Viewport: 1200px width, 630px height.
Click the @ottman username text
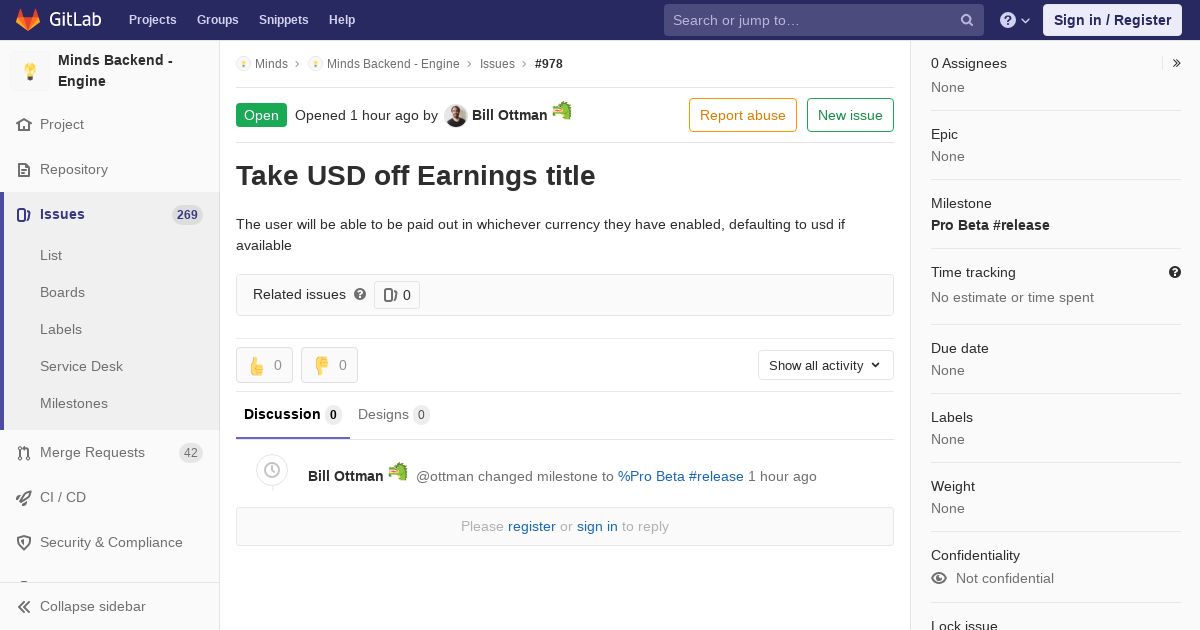(445, 476)
